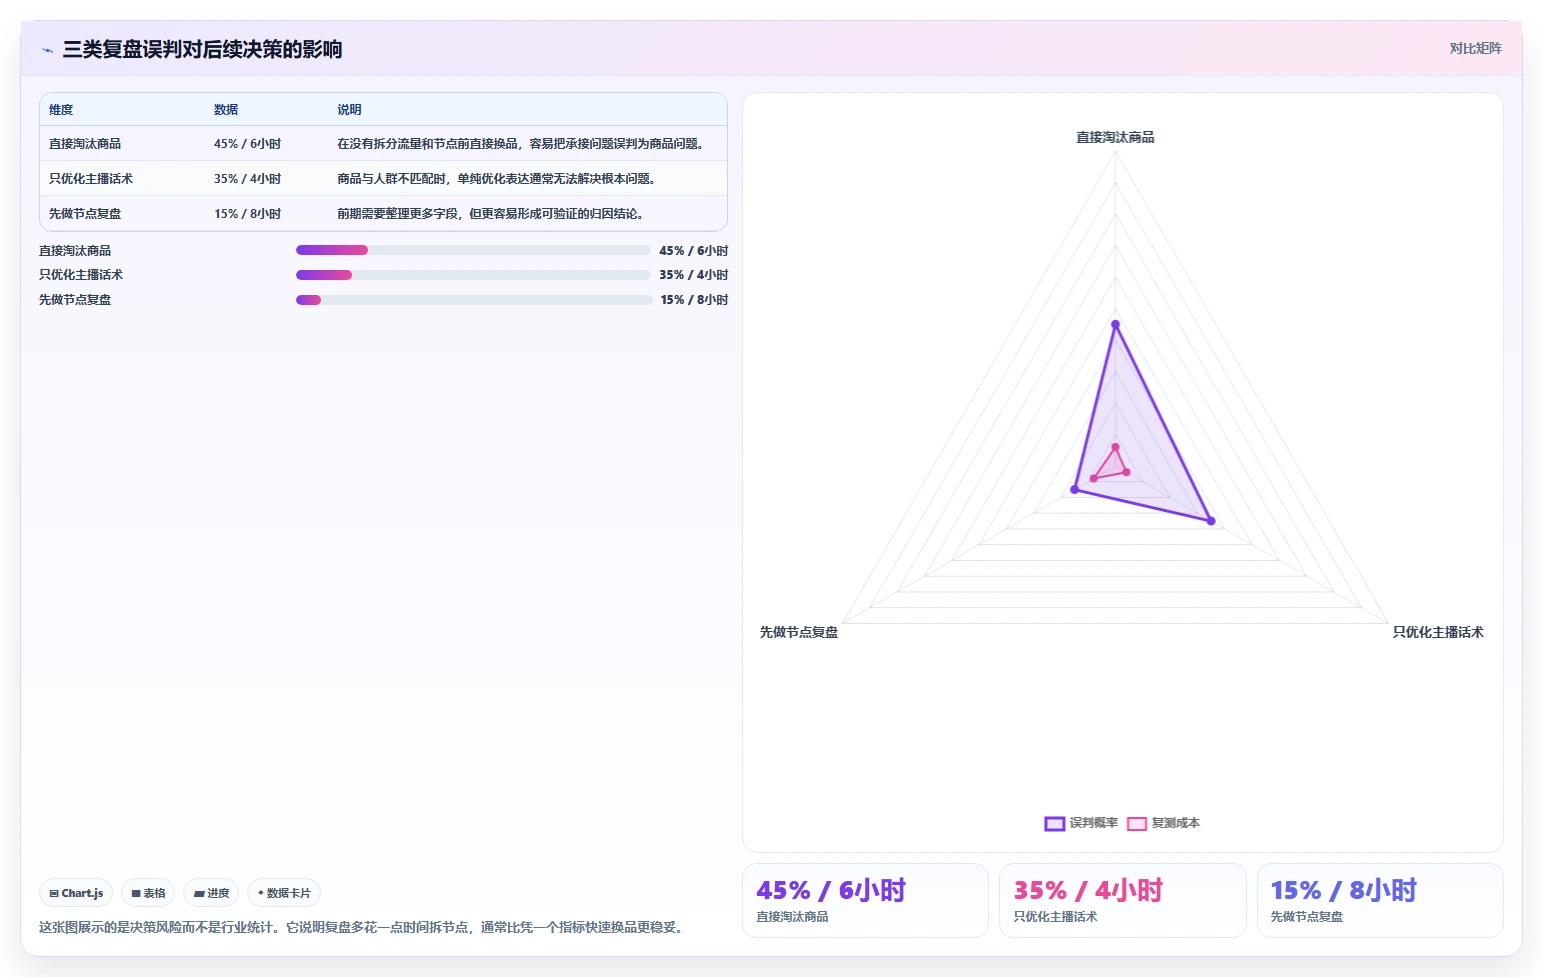Click radar axis label 只优化主播话术
The image size is (1543, 977).
(x=1438, y=632)
